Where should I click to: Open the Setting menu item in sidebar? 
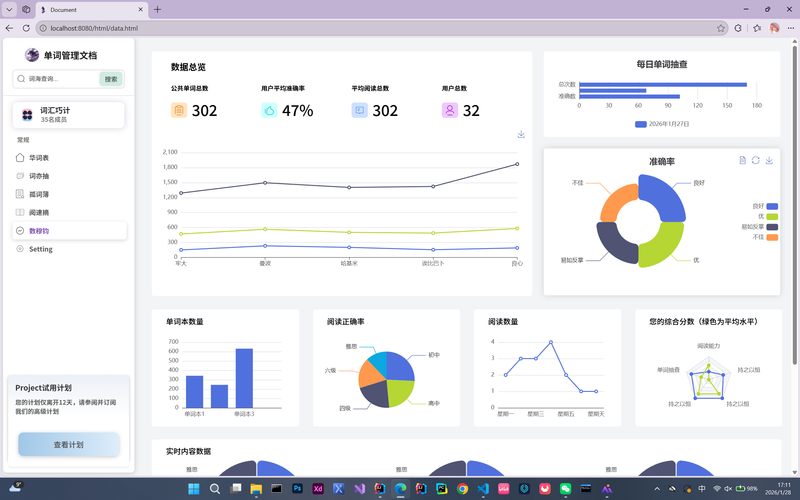pos(40,249)
